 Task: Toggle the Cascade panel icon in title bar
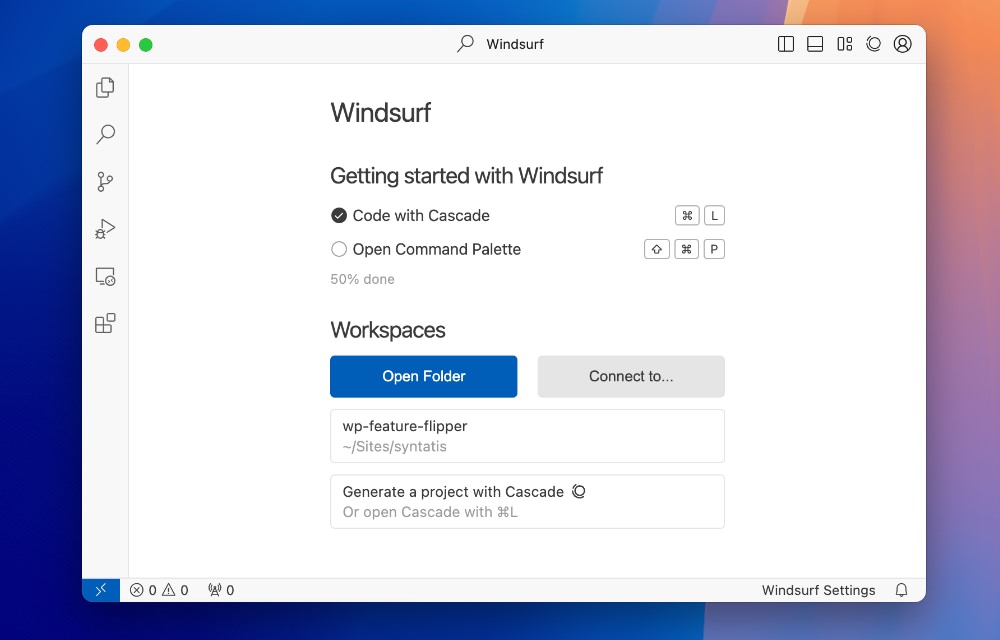click(873, 44)
